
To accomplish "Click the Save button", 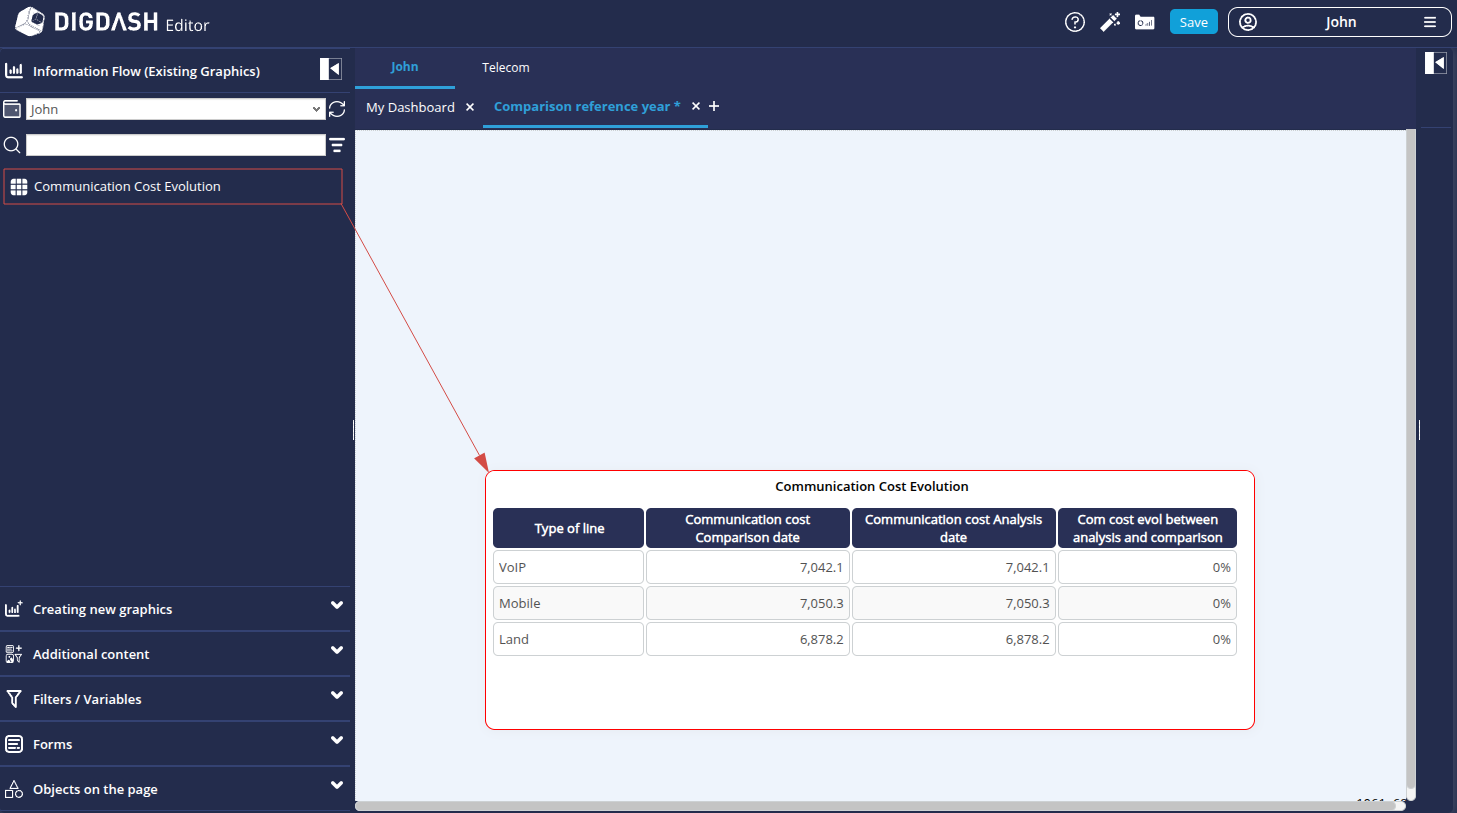I will pyautogui.click(x=1193, y=22).
